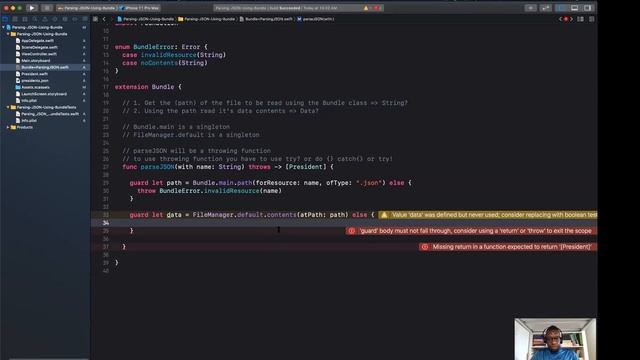Place cursor on empty line 34
This screenshot has width=640, height=360.
345,223
